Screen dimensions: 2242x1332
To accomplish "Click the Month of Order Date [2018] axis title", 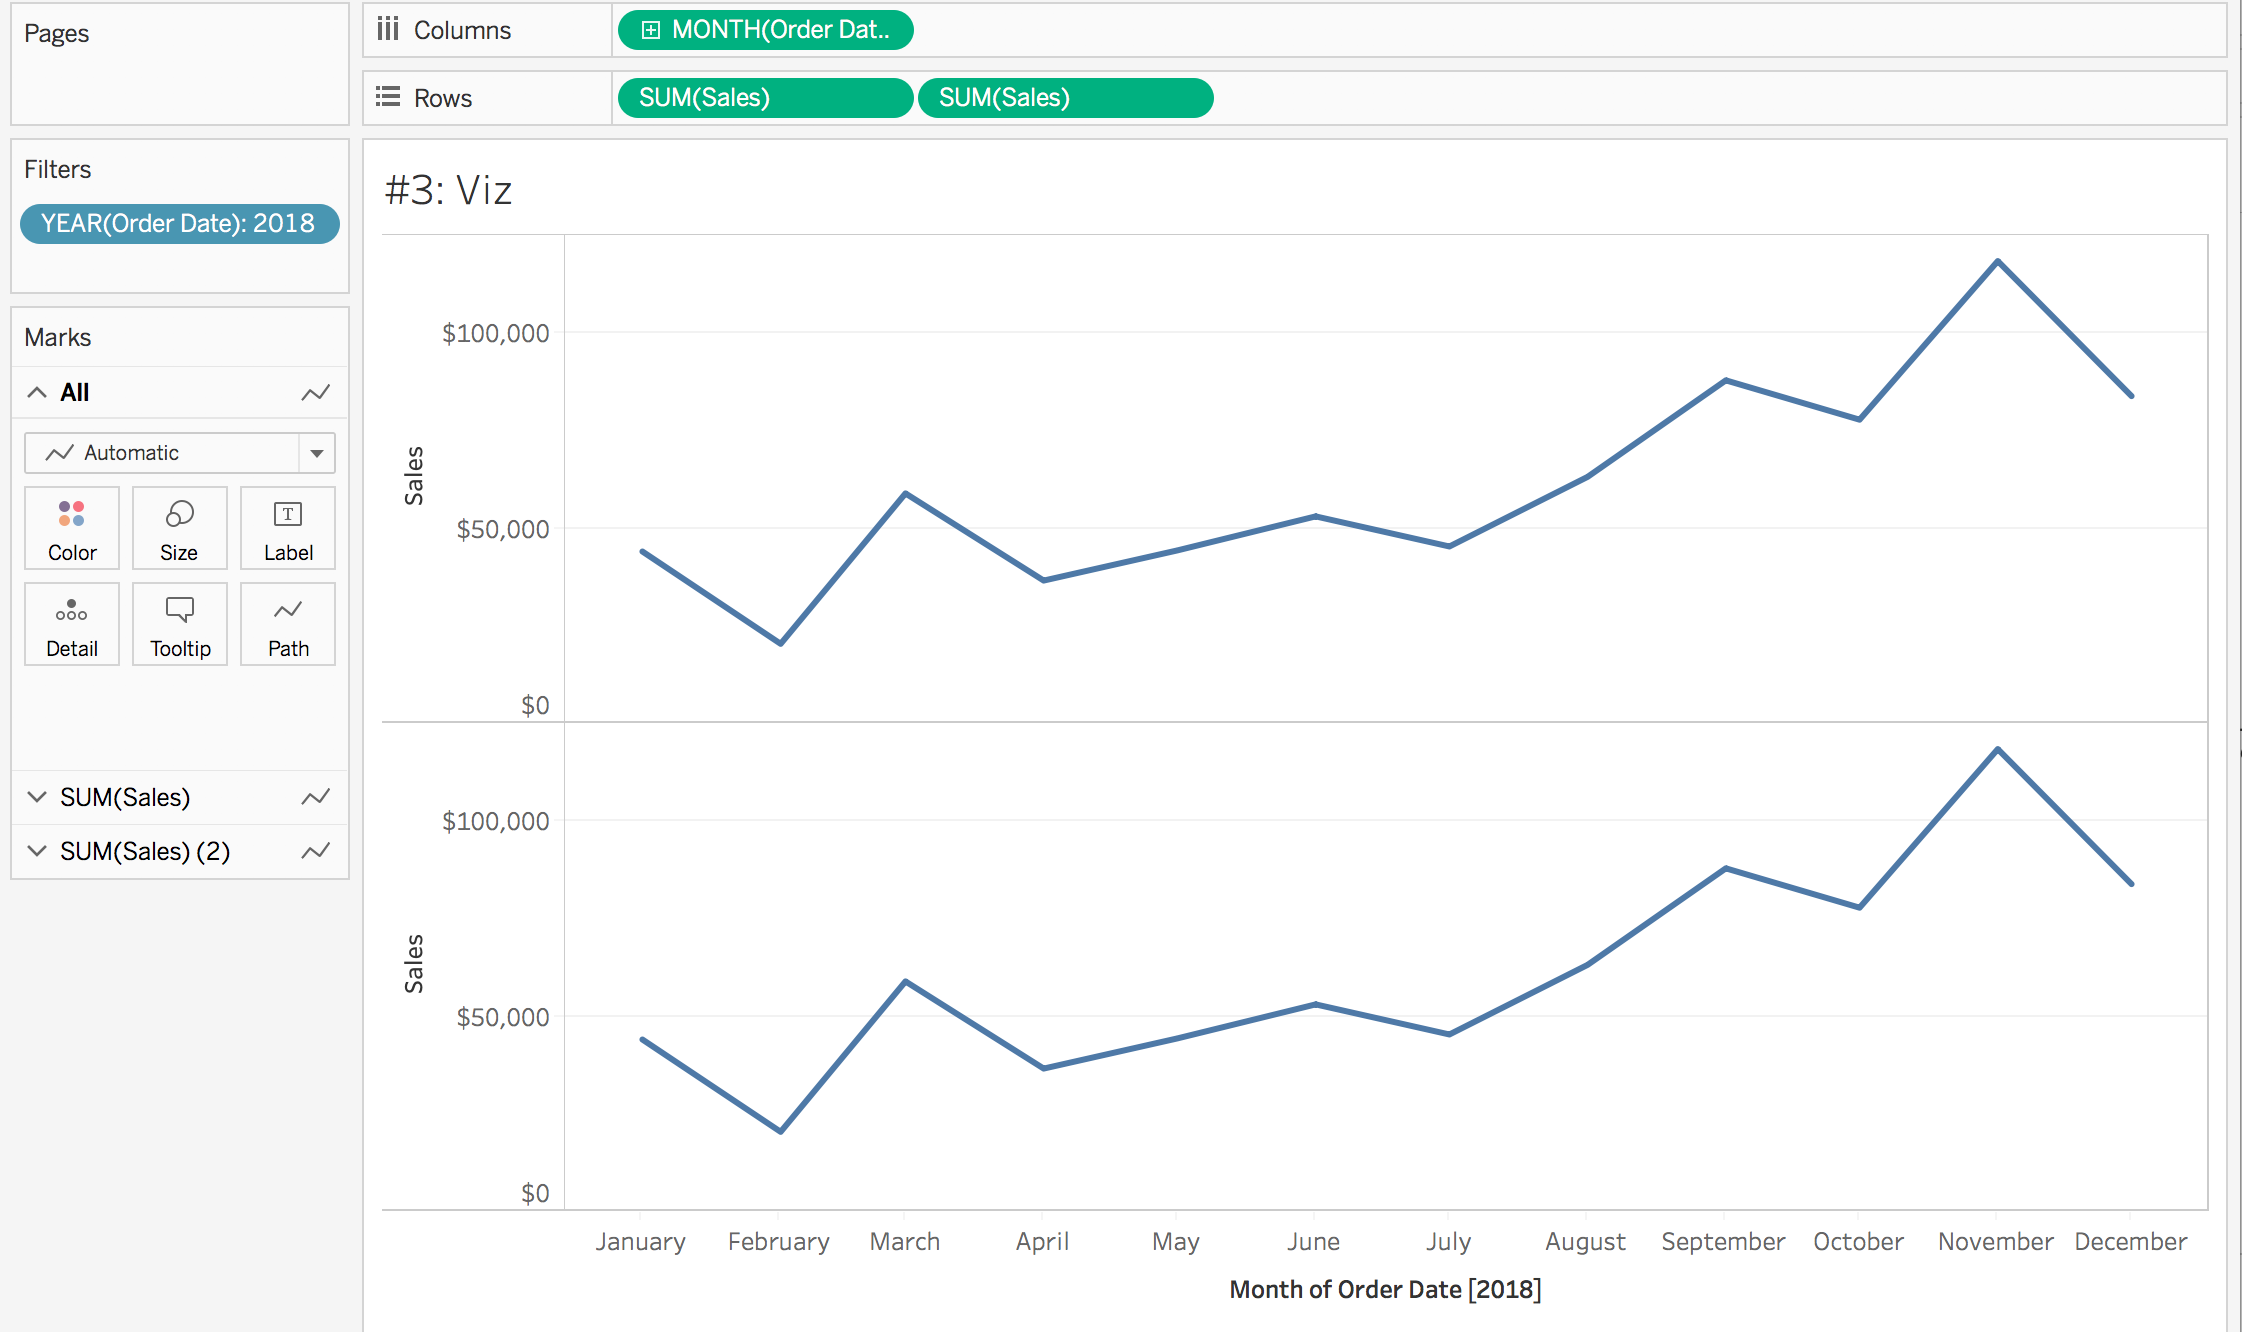I will tap(1385, 1289).
